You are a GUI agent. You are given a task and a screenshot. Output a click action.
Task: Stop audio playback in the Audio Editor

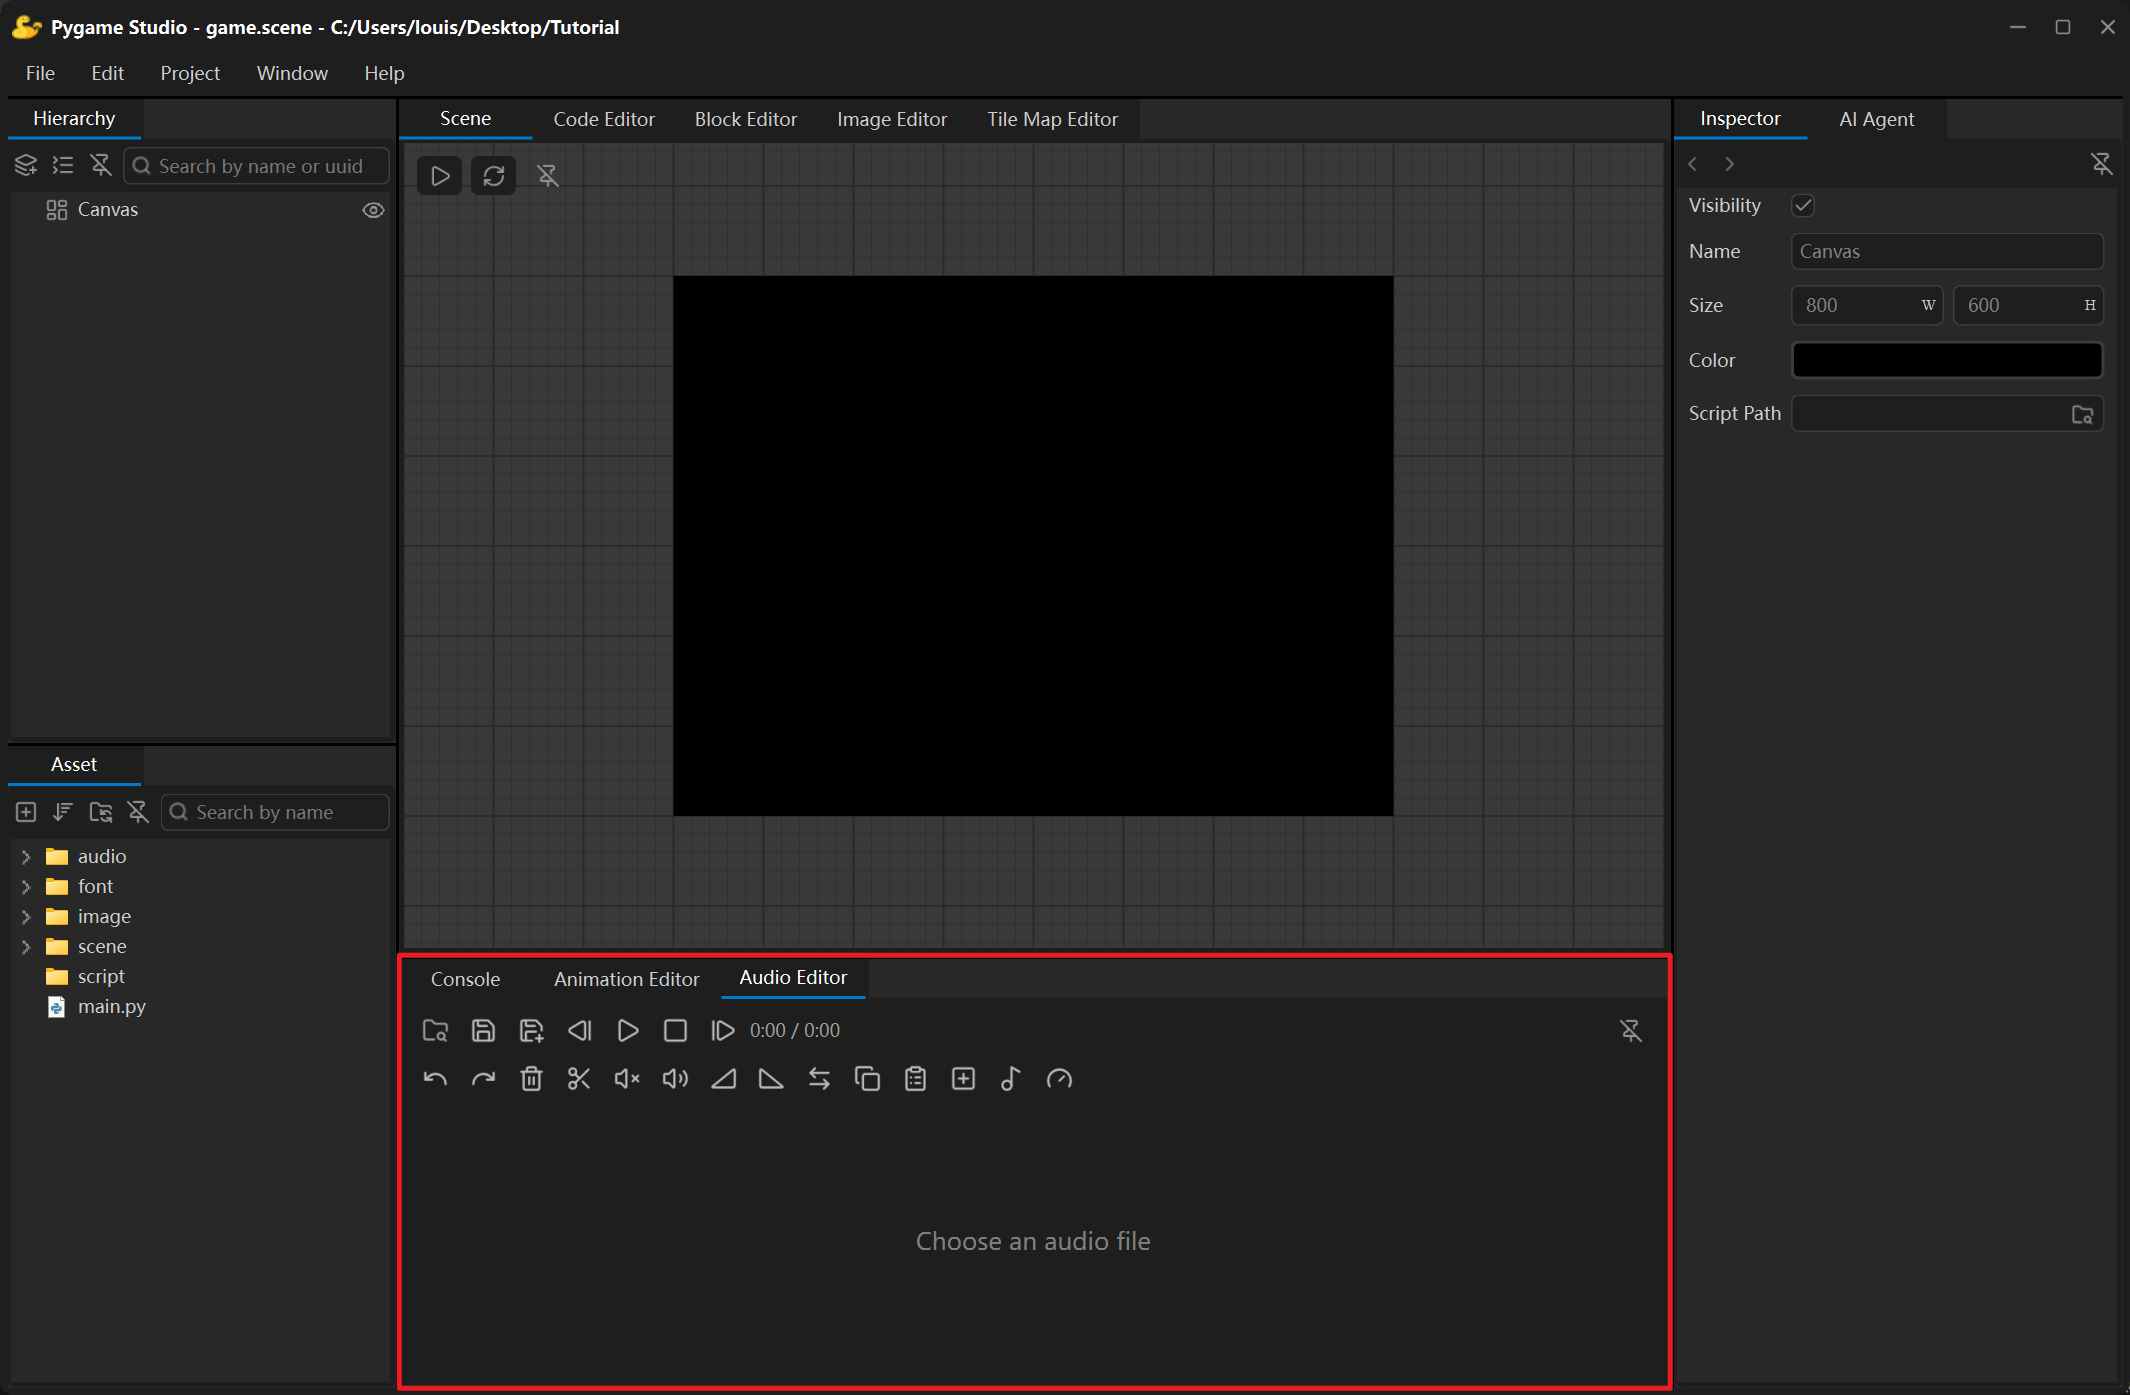point(675,1031)
